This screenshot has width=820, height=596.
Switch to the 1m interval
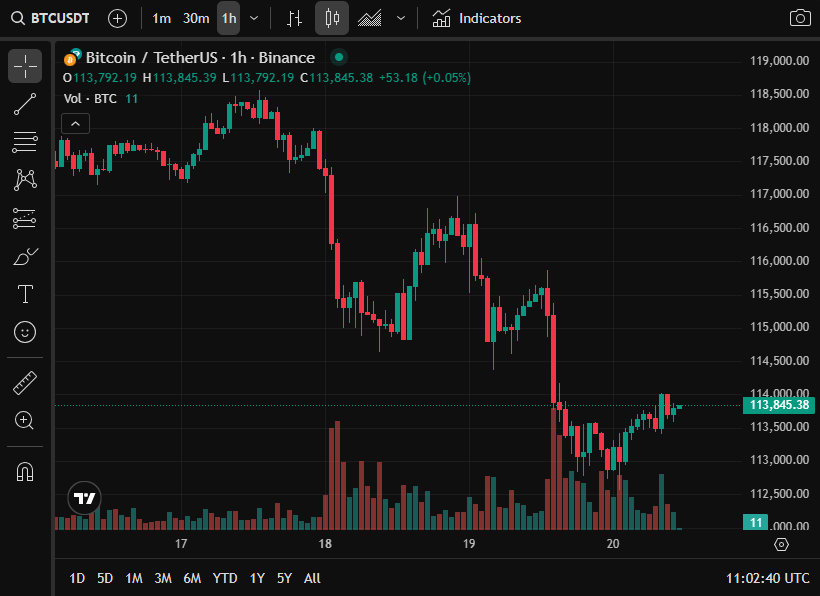click(x=162, y=18)
